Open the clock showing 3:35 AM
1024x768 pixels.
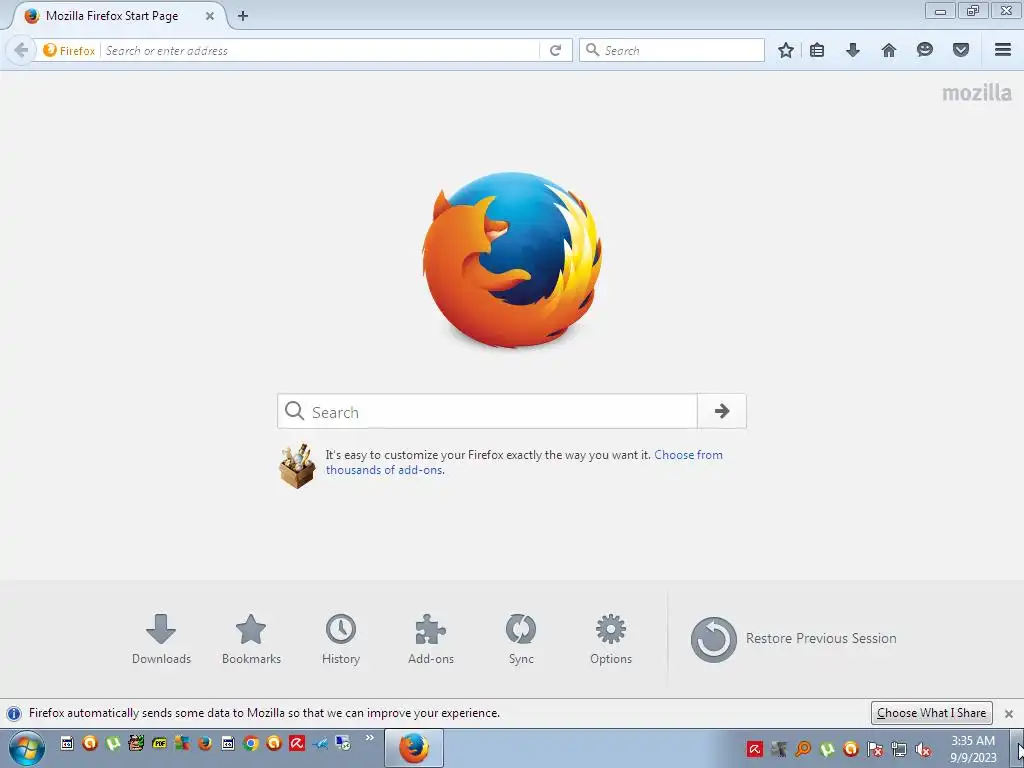click(973, 749)
